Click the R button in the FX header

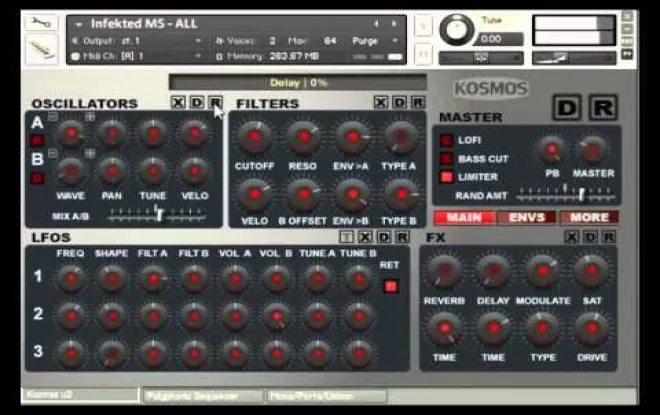pyautogui.click(x=609, y=237)
